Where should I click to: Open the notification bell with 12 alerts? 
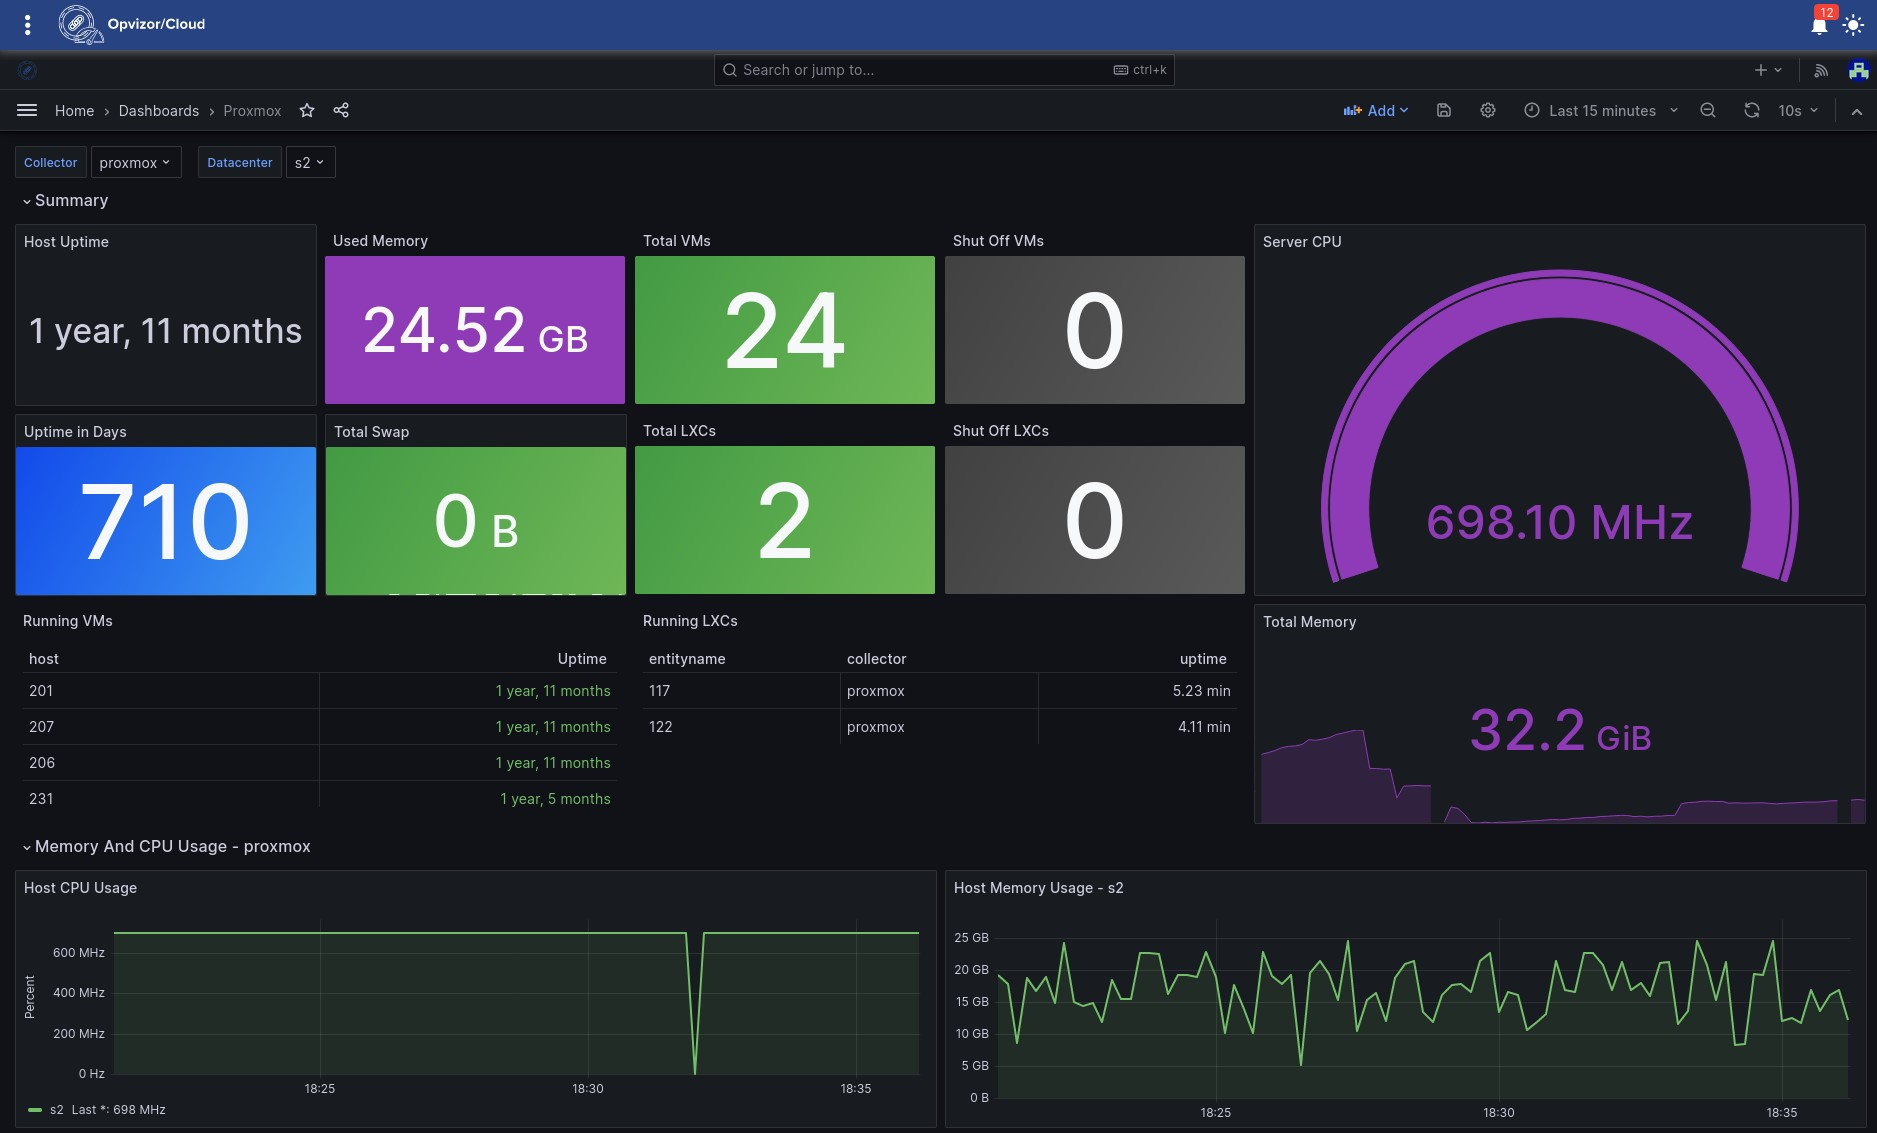point(1819,25)
